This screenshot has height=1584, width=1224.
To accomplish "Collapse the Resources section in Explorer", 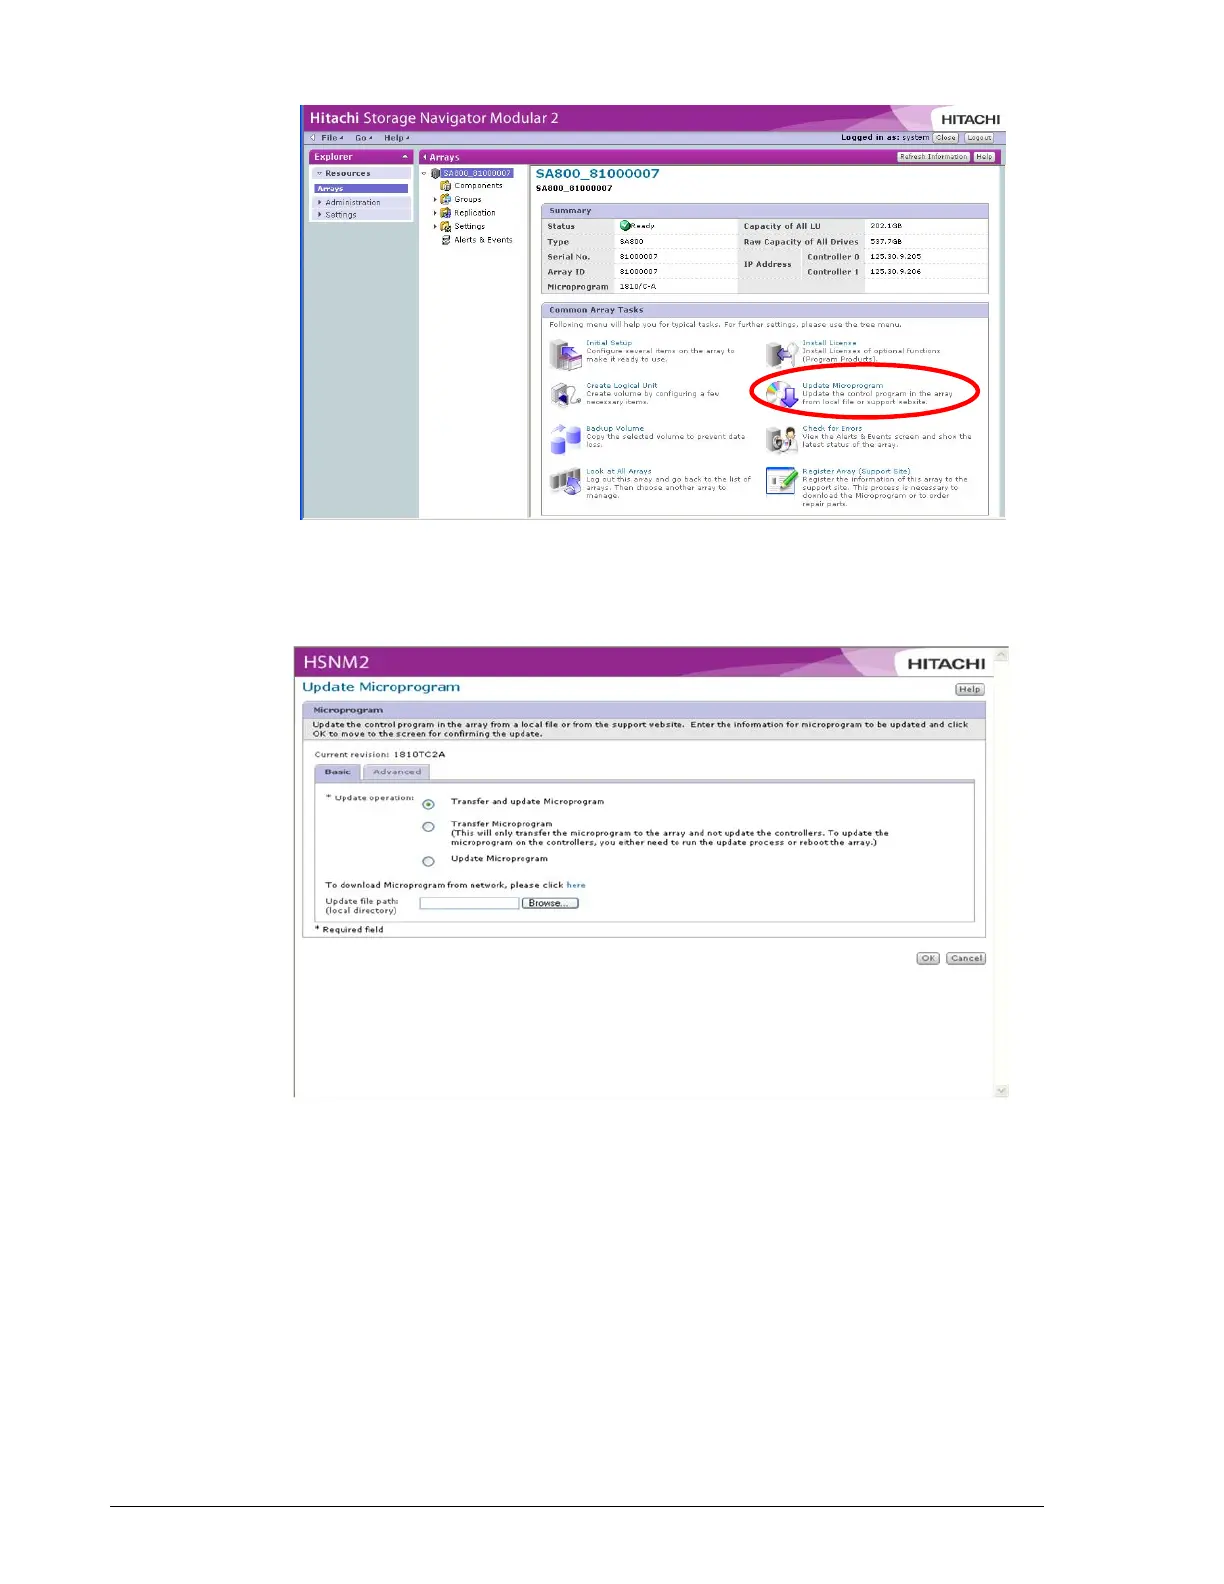I will point(319,174).
